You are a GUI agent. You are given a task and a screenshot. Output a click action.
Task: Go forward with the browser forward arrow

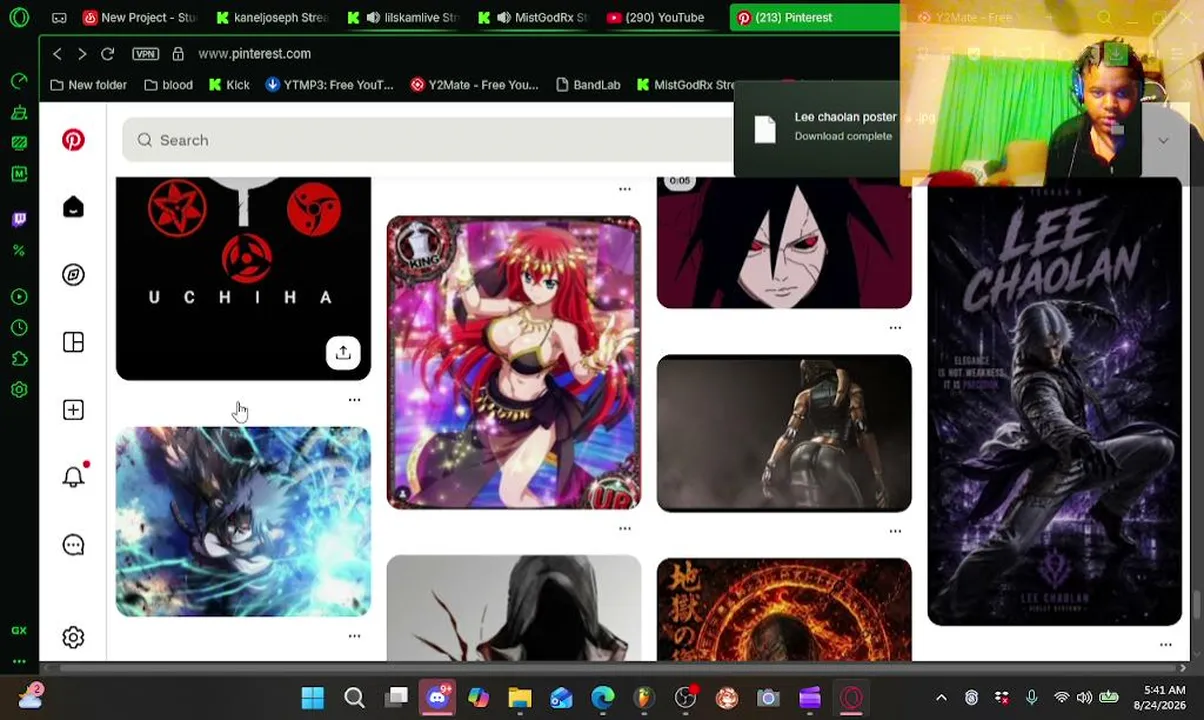(82, 54)
